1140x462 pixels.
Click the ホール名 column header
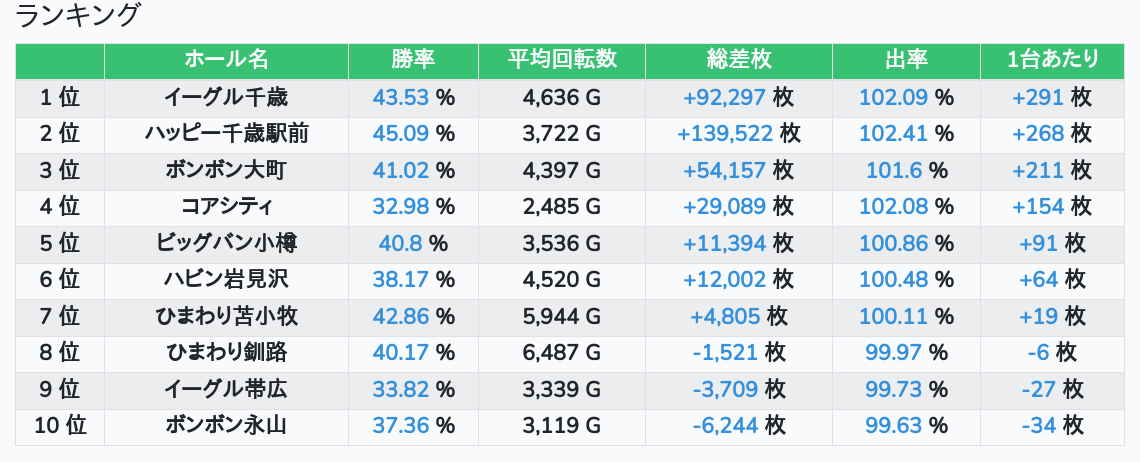226,60
